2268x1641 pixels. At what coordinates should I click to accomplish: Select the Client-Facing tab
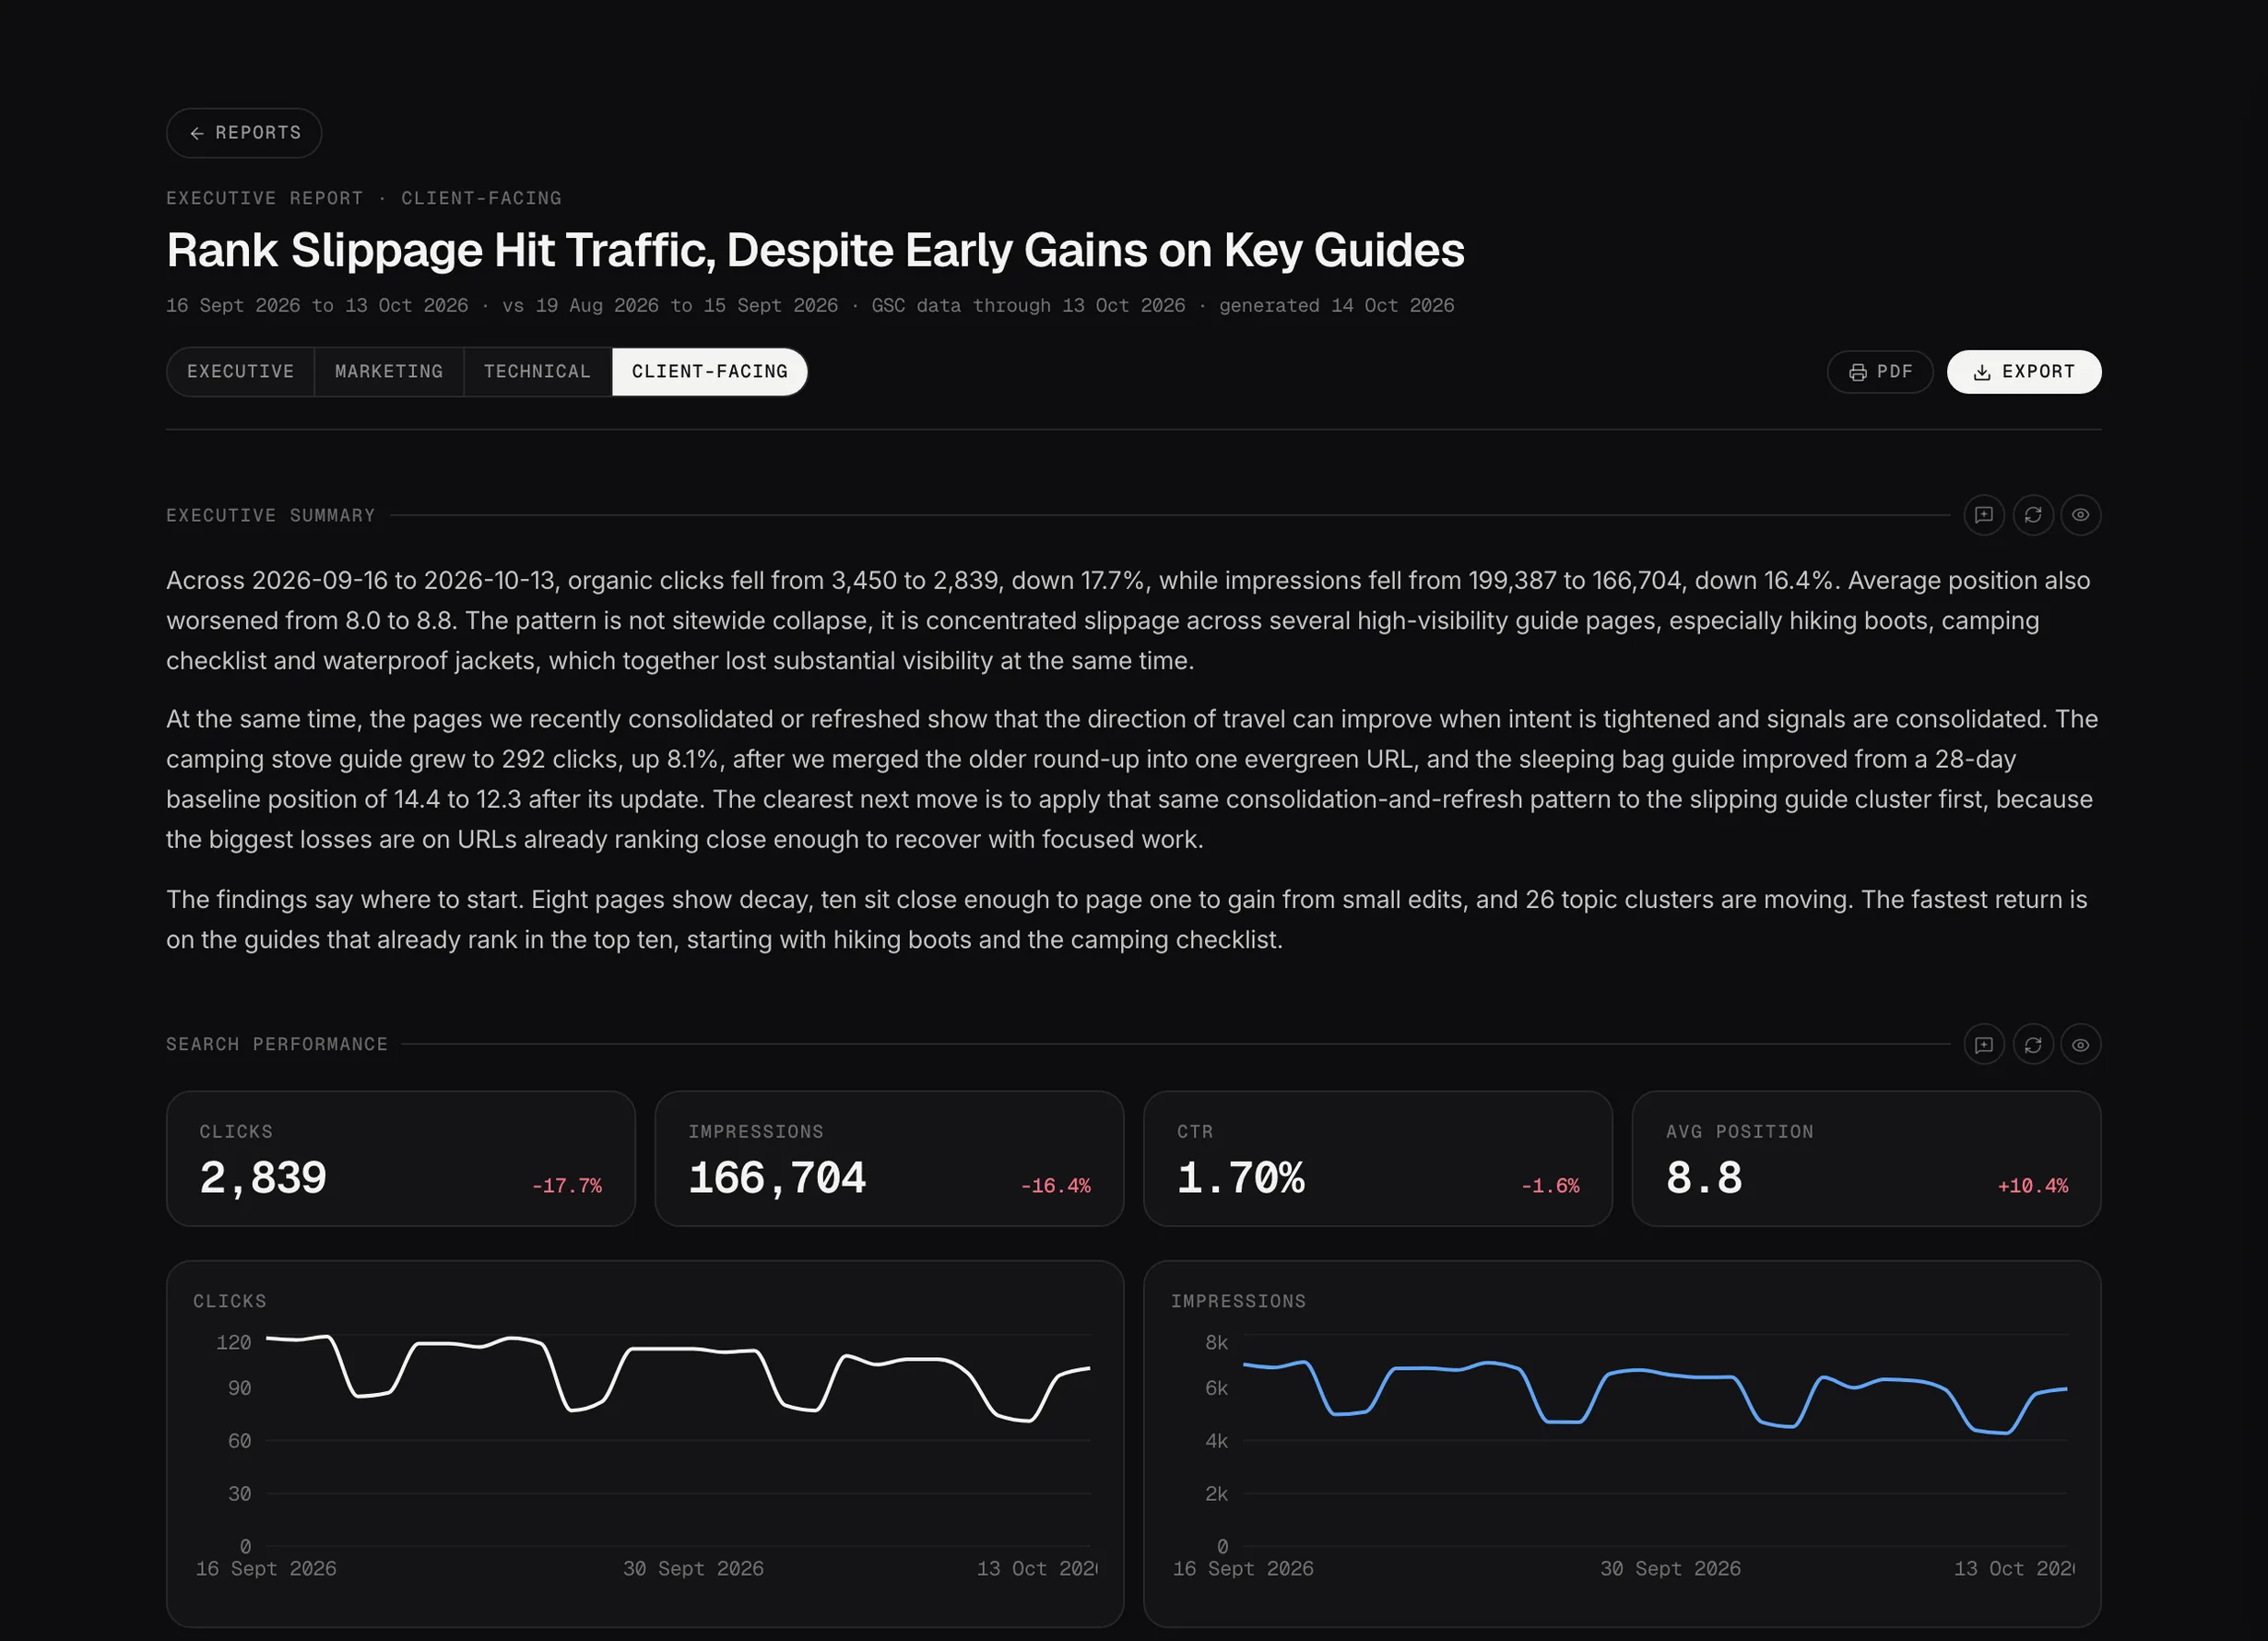point(710,372)
